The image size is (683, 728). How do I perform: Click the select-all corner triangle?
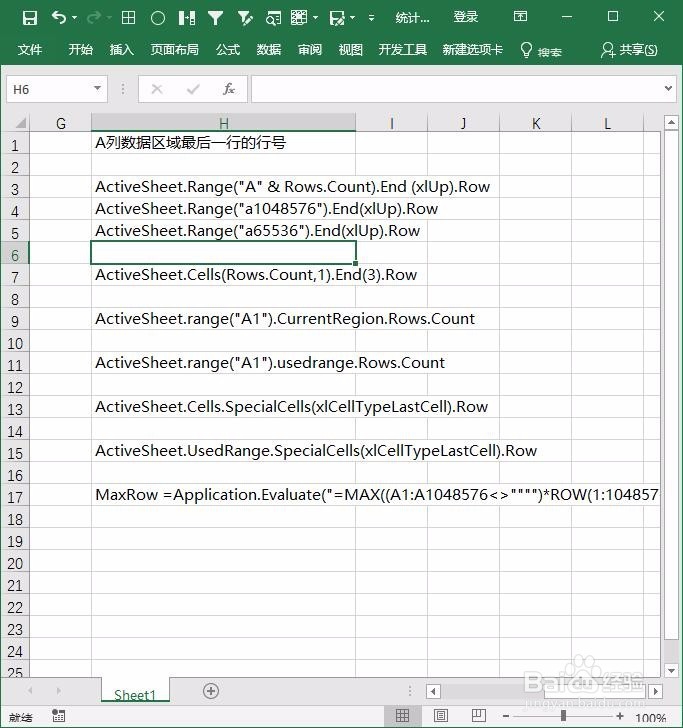click(x=21, y=124)
